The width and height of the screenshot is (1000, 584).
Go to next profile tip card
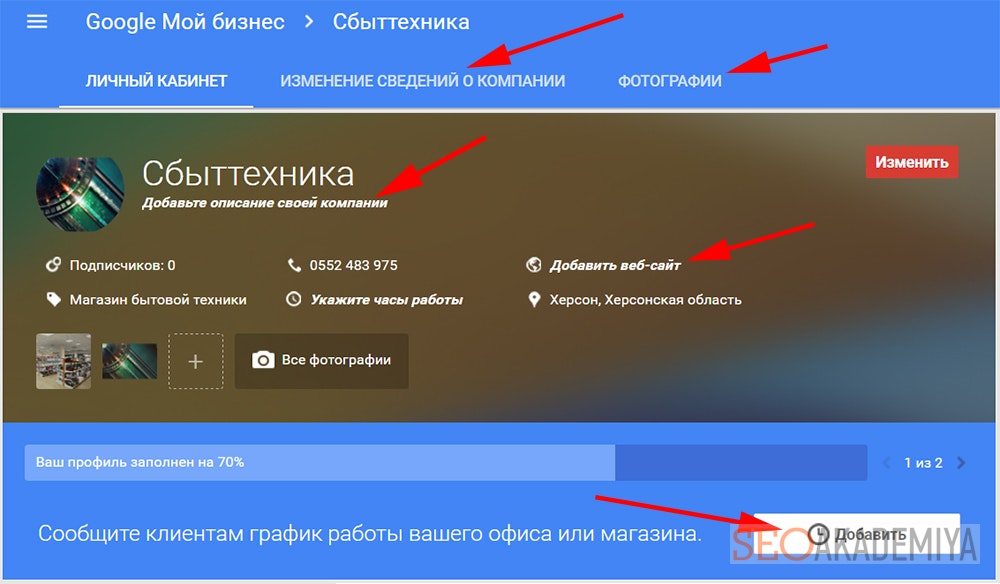961,463
